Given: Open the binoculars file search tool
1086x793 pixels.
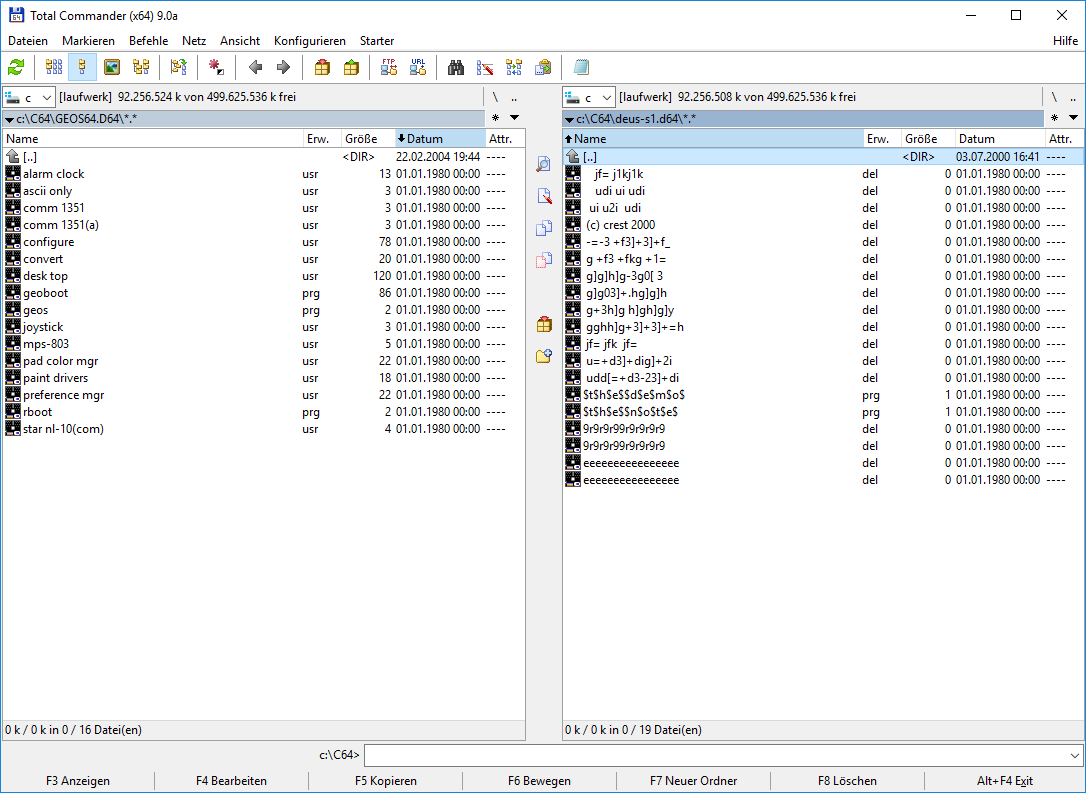Looking at the screenshot, I should point(456,67).
